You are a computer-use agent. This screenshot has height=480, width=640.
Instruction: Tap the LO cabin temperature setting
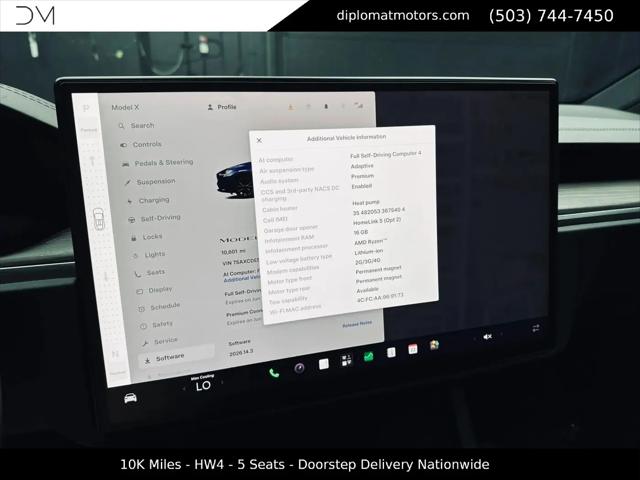click(x=203, y=386)
